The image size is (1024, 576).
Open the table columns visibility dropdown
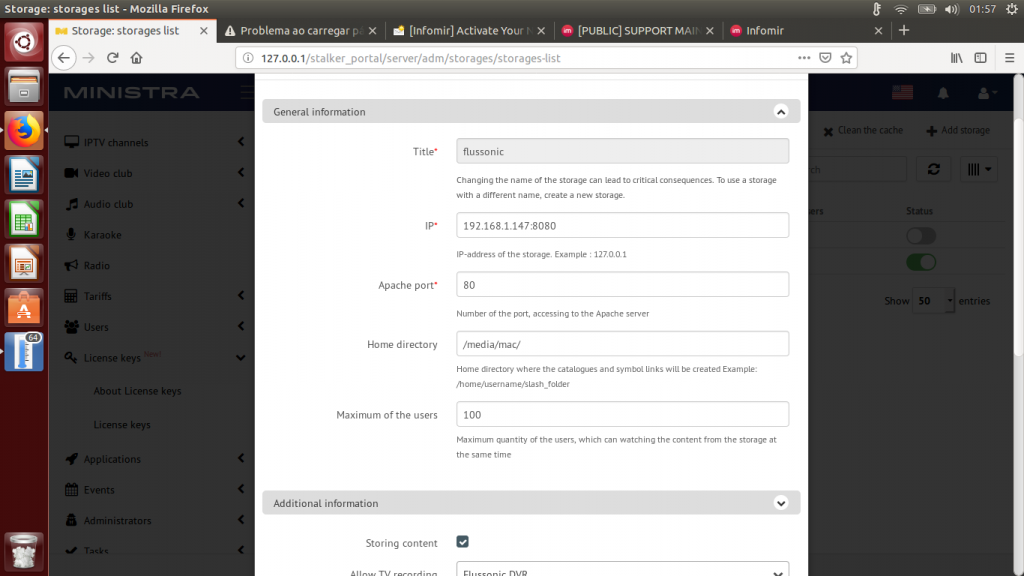point(979,170)
